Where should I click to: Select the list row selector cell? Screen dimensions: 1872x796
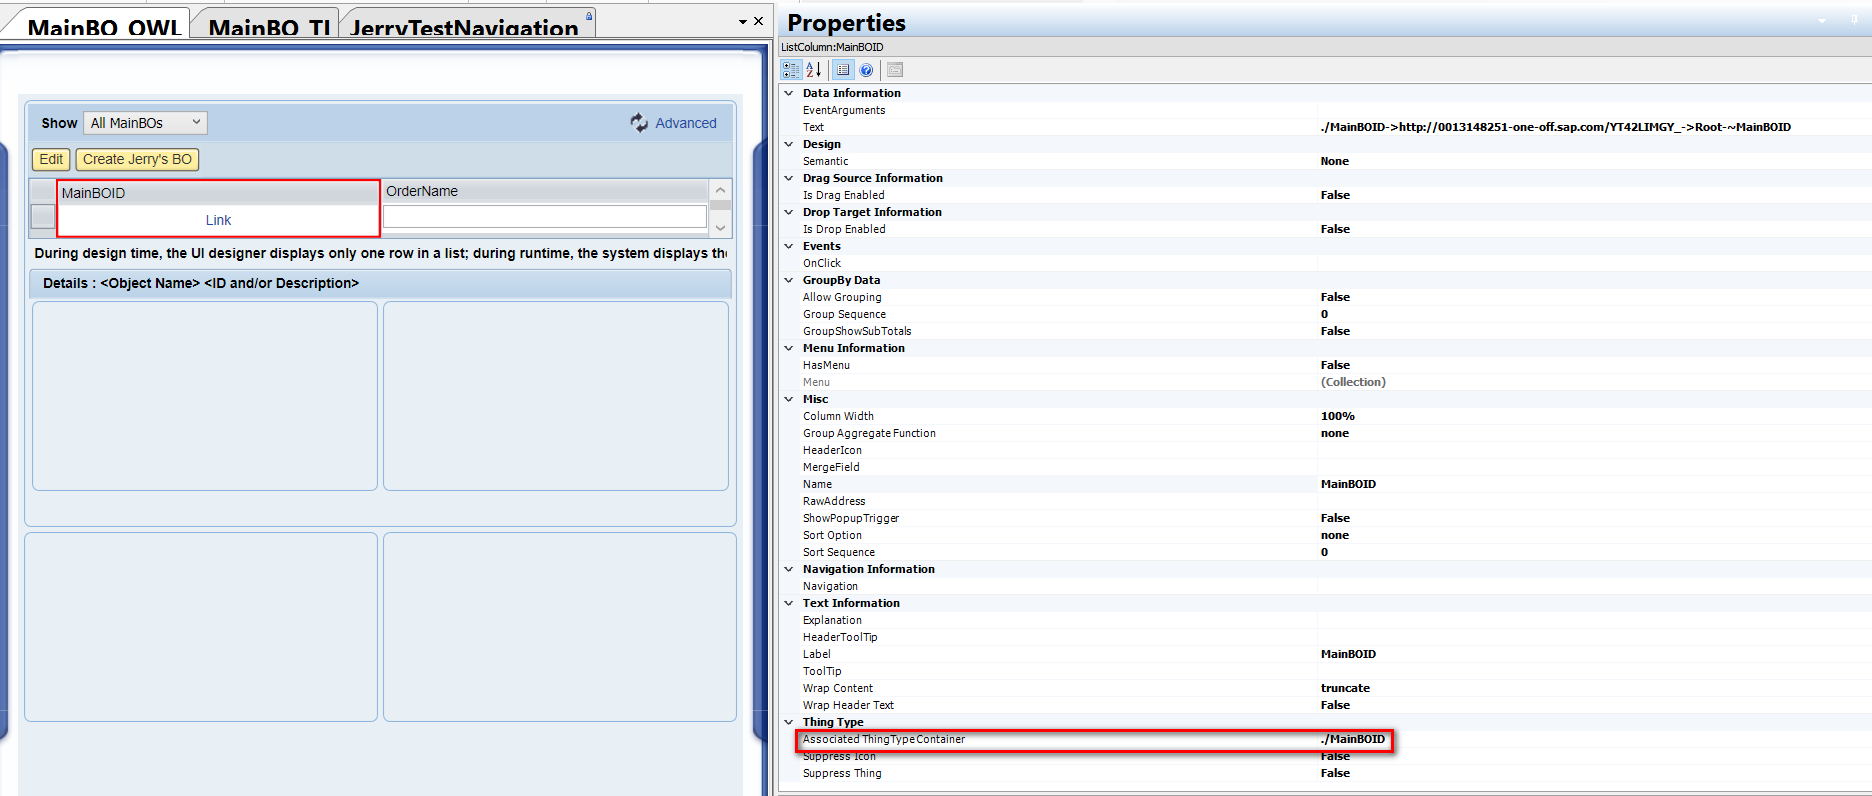[x=43, y=217]
